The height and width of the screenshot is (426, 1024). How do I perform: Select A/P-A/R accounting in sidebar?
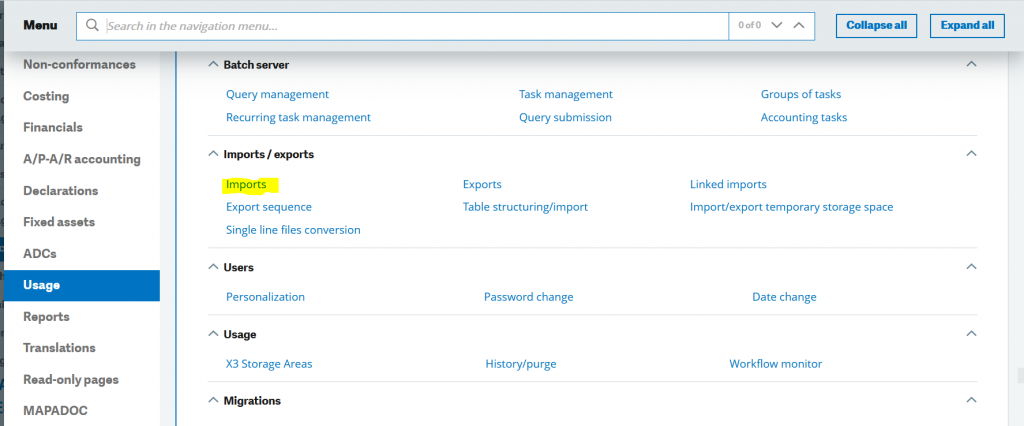[x=82, y=159]
